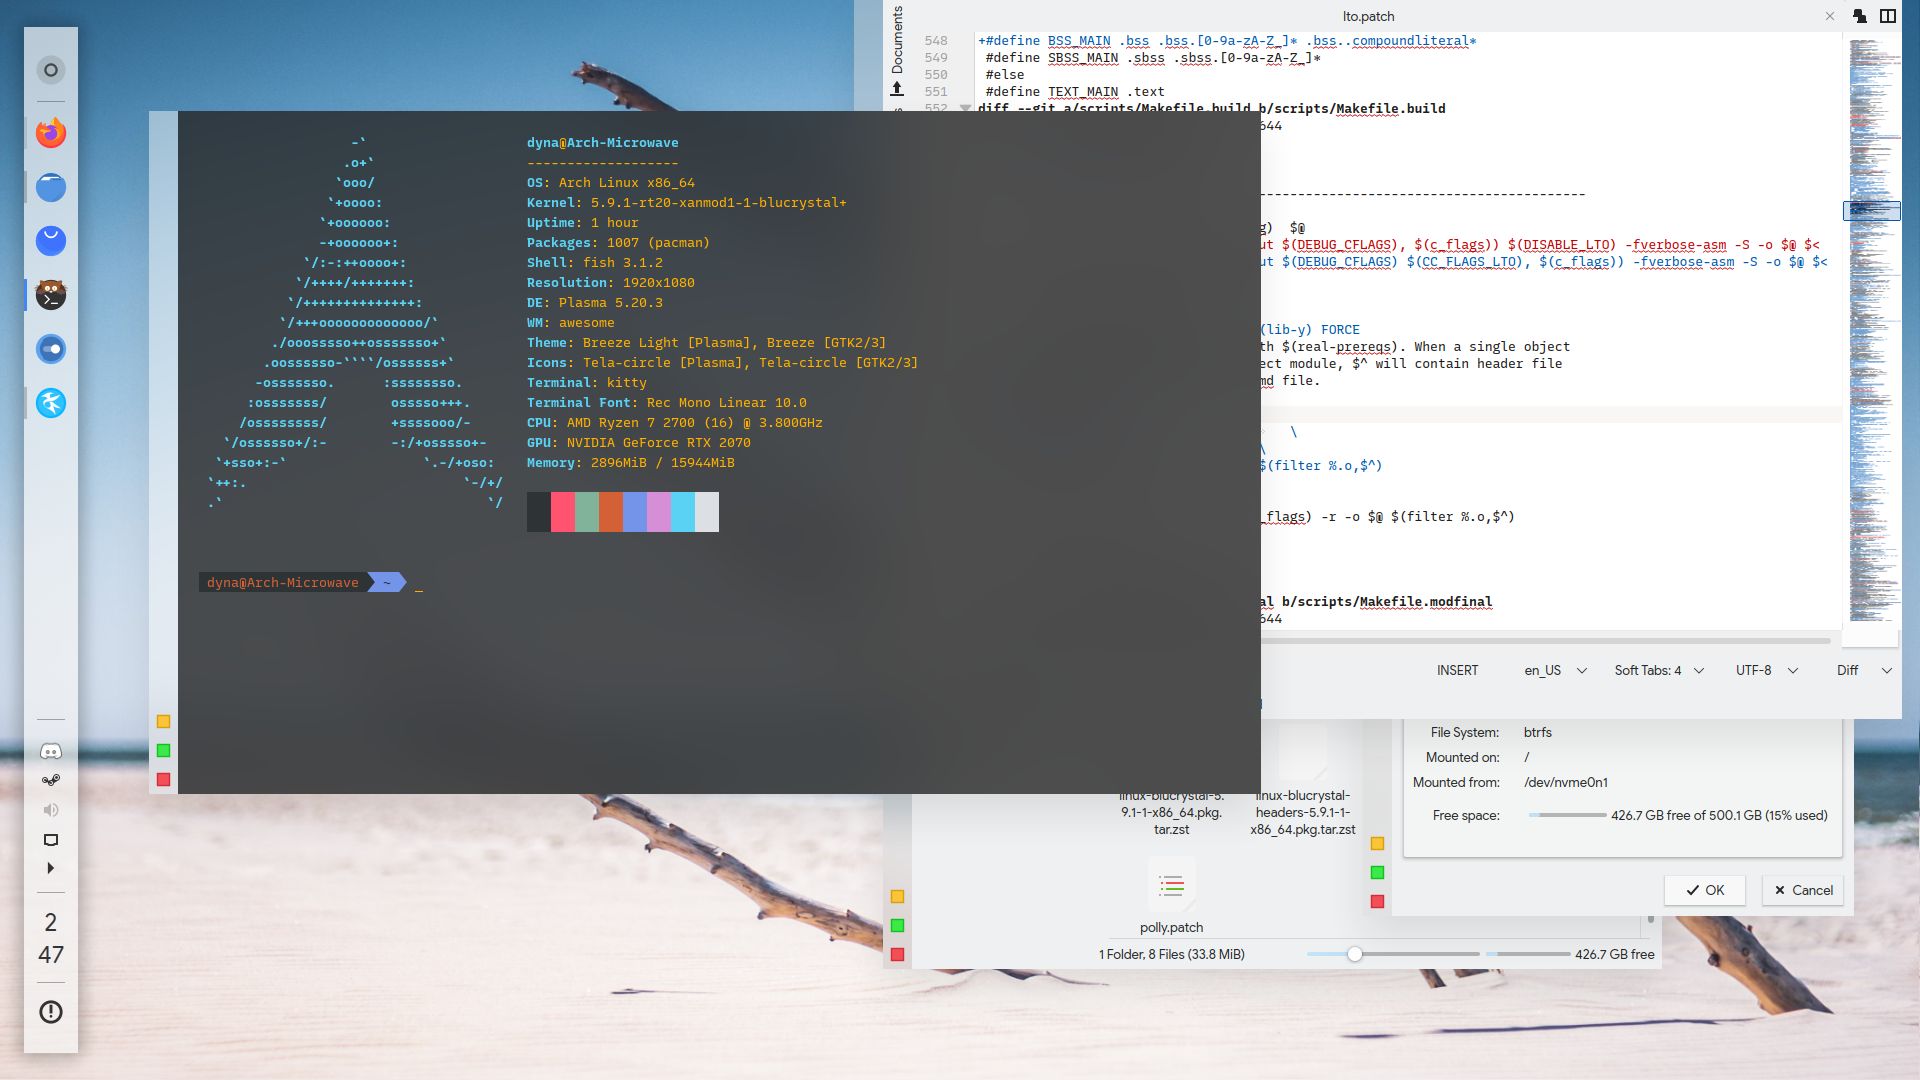1920x1080 pixels.
Task: Open the blue toggle-switch settings app in dock
Action: pyautogui.click(x=51, y=349)
